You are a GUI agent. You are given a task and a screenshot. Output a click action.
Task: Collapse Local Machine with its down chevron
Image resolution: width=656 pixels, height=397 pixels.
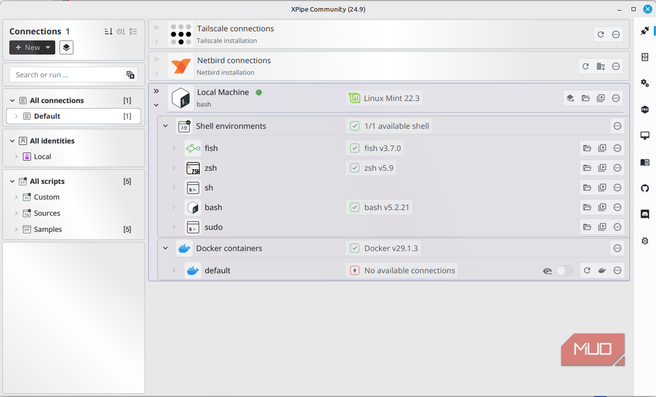click(156, 105)
